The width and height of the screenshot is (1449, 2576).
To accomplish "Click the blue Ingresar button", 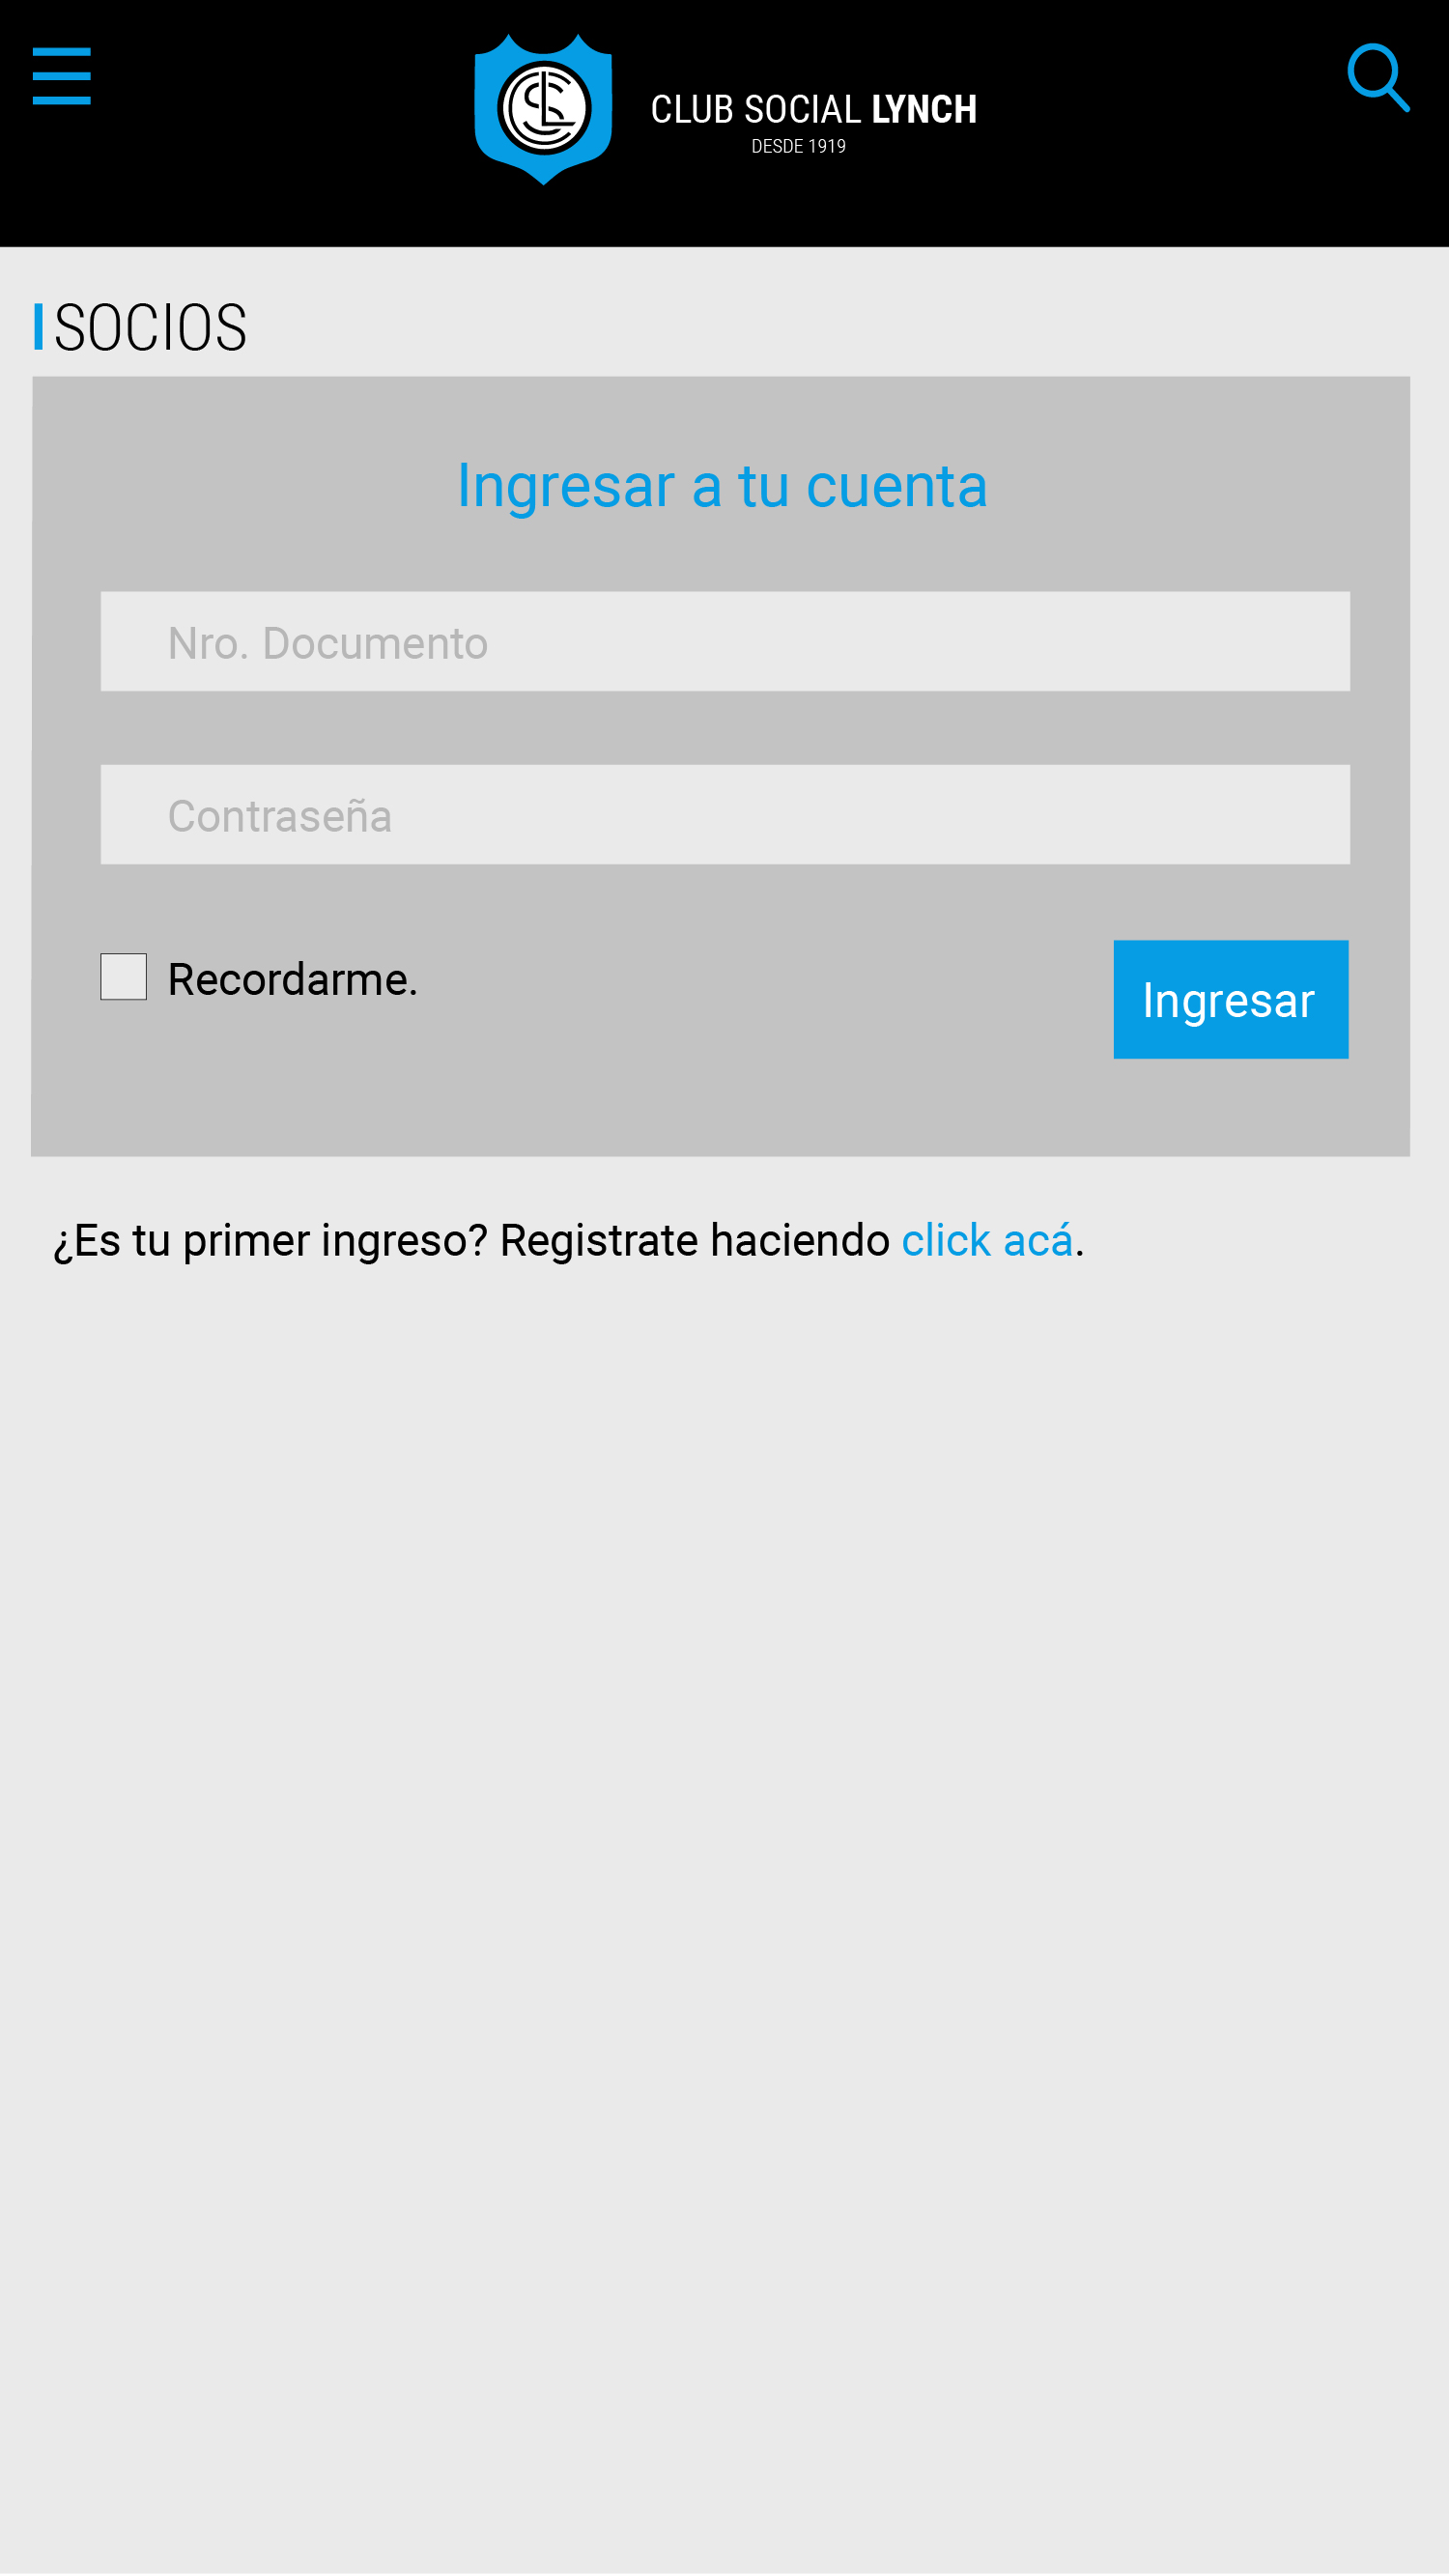I will click(x=1231, y=1000).
